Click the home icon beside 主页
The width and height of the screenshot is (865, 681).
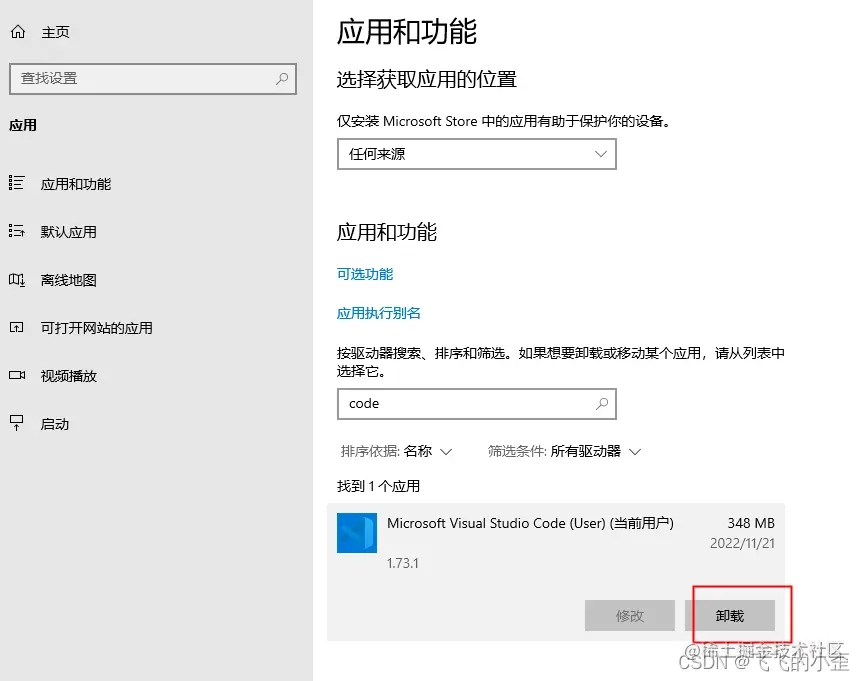(18, 32)
